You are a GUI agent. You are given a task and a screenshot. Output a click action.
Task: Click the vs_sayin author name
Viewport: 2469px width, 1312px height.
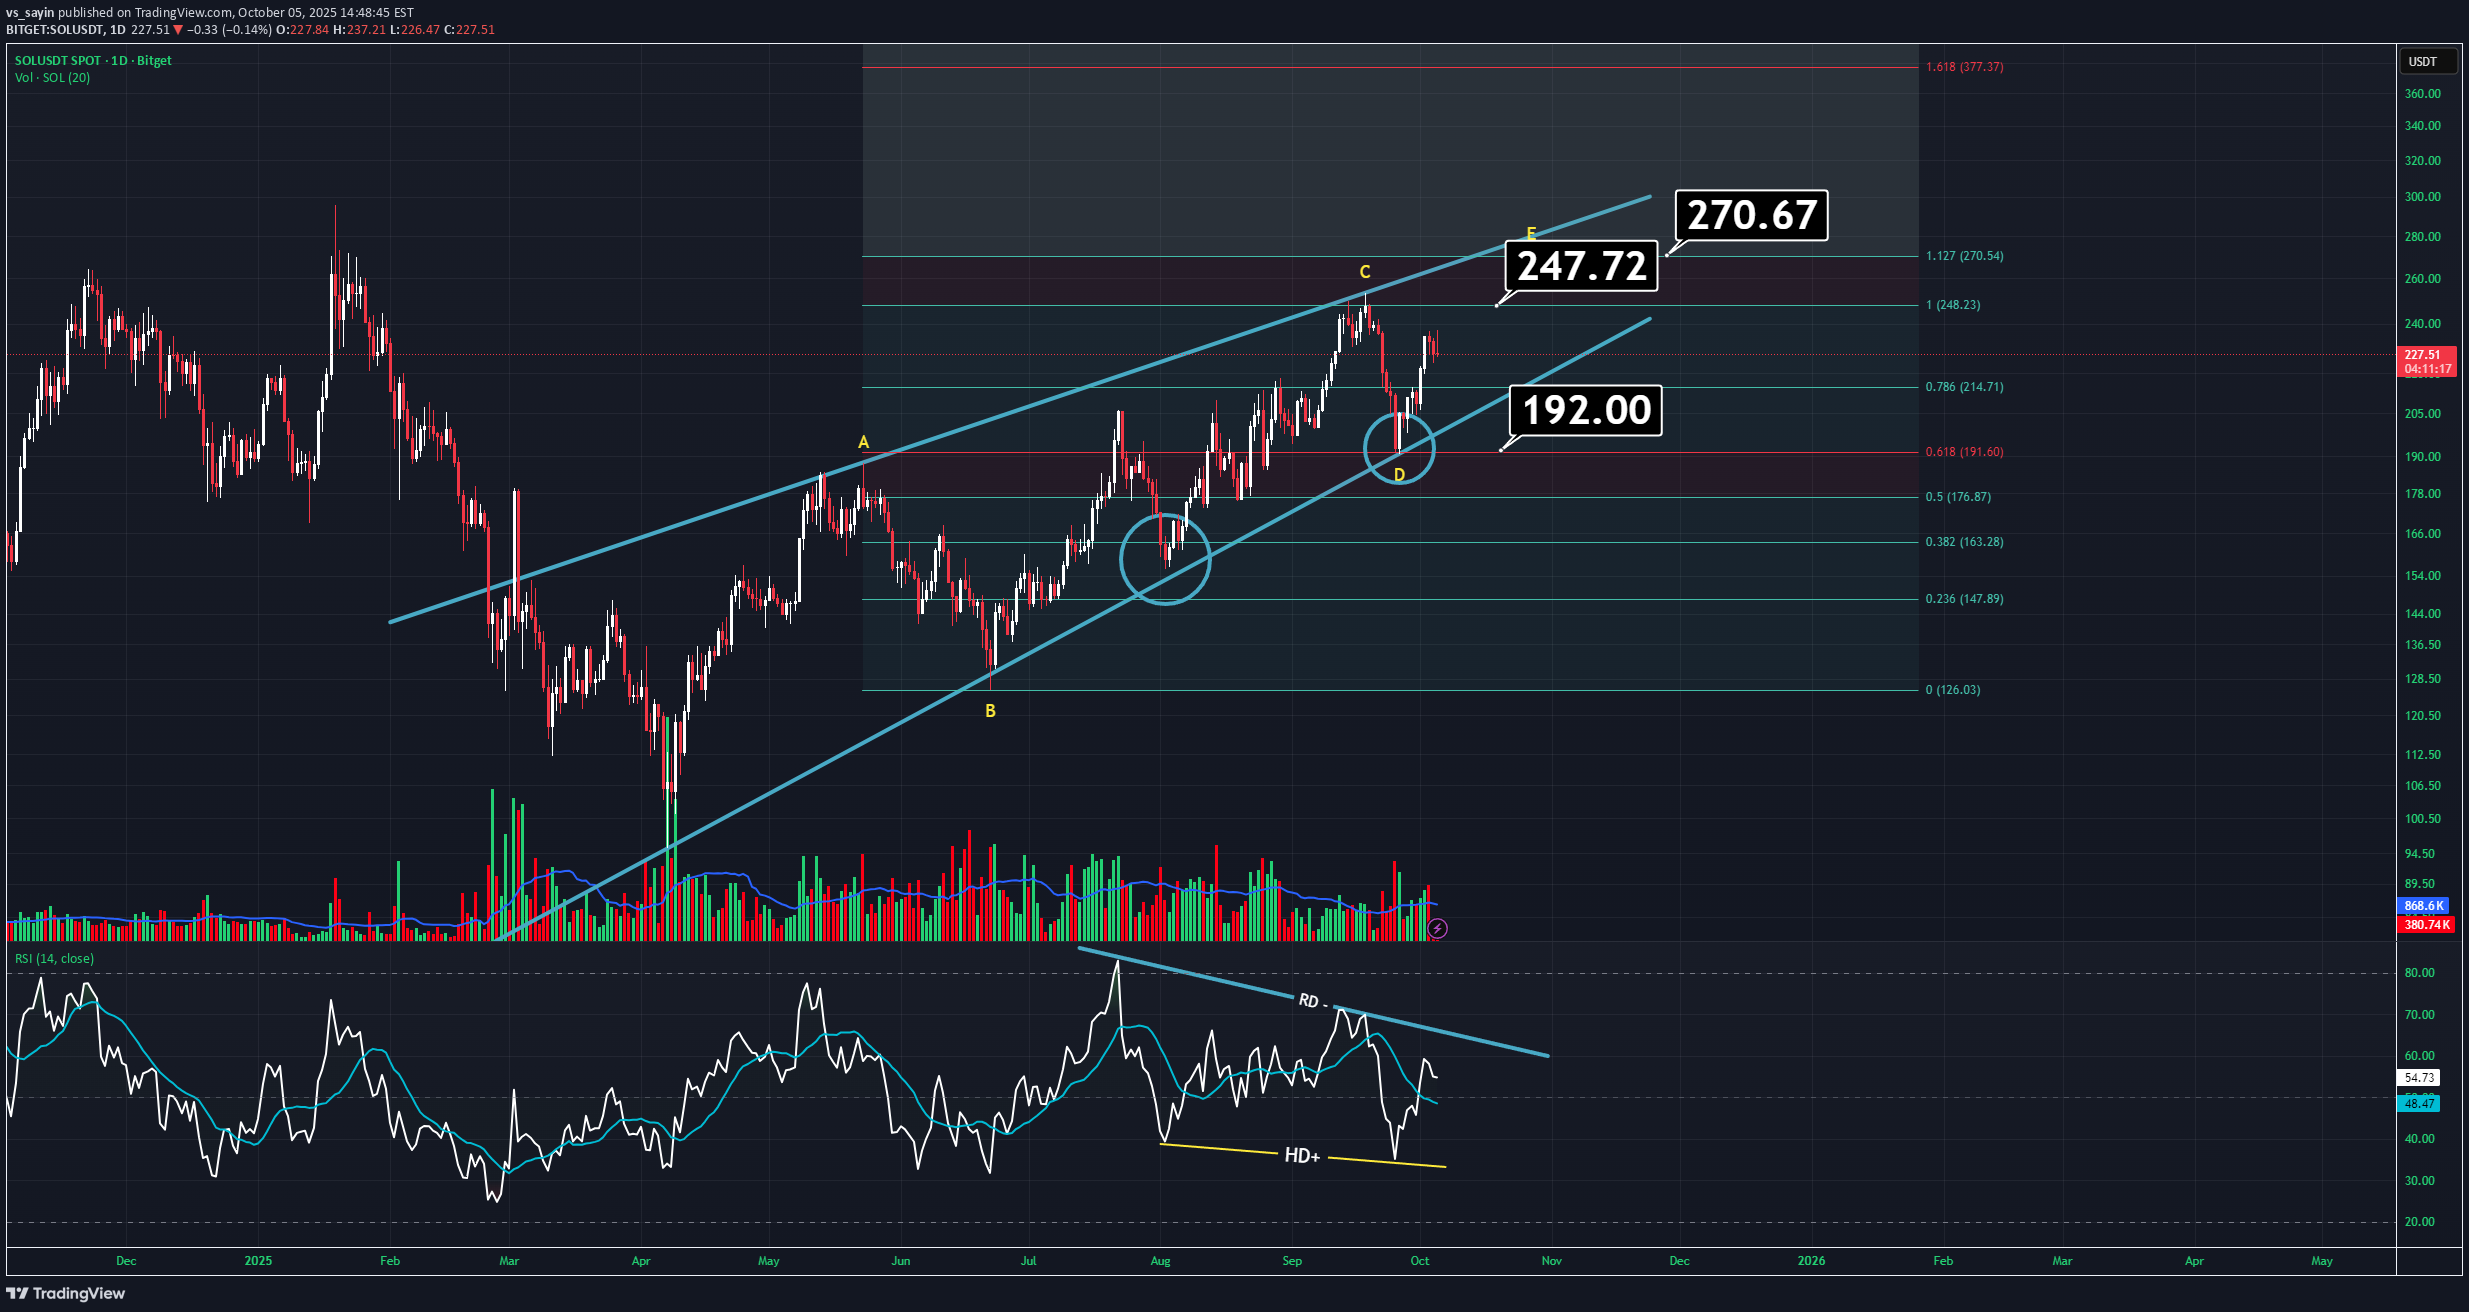coord(30,13)
